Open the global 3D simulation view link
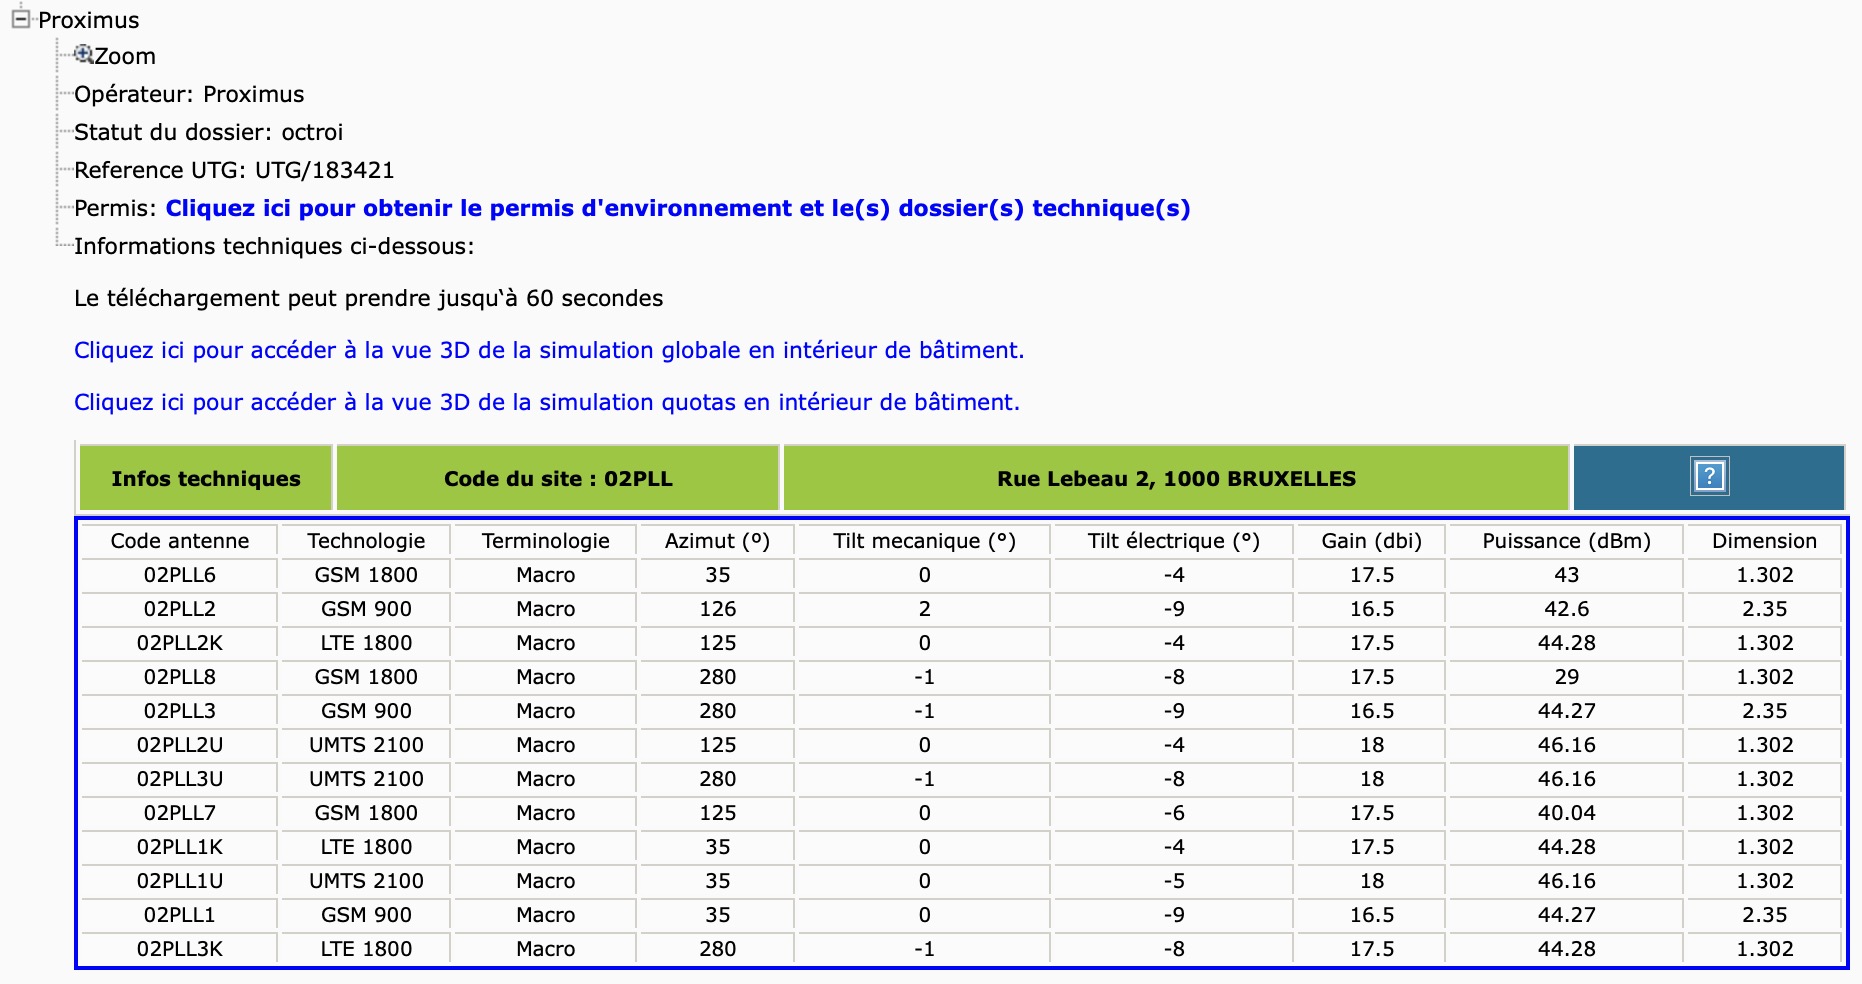1862x984 pixels. click(x=549, y=350)
